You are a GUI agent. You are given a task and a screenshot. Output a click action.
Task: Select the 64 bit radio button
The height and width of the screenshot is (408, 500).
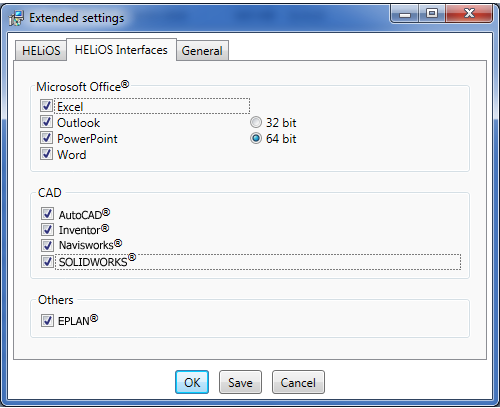coord(256,138)
